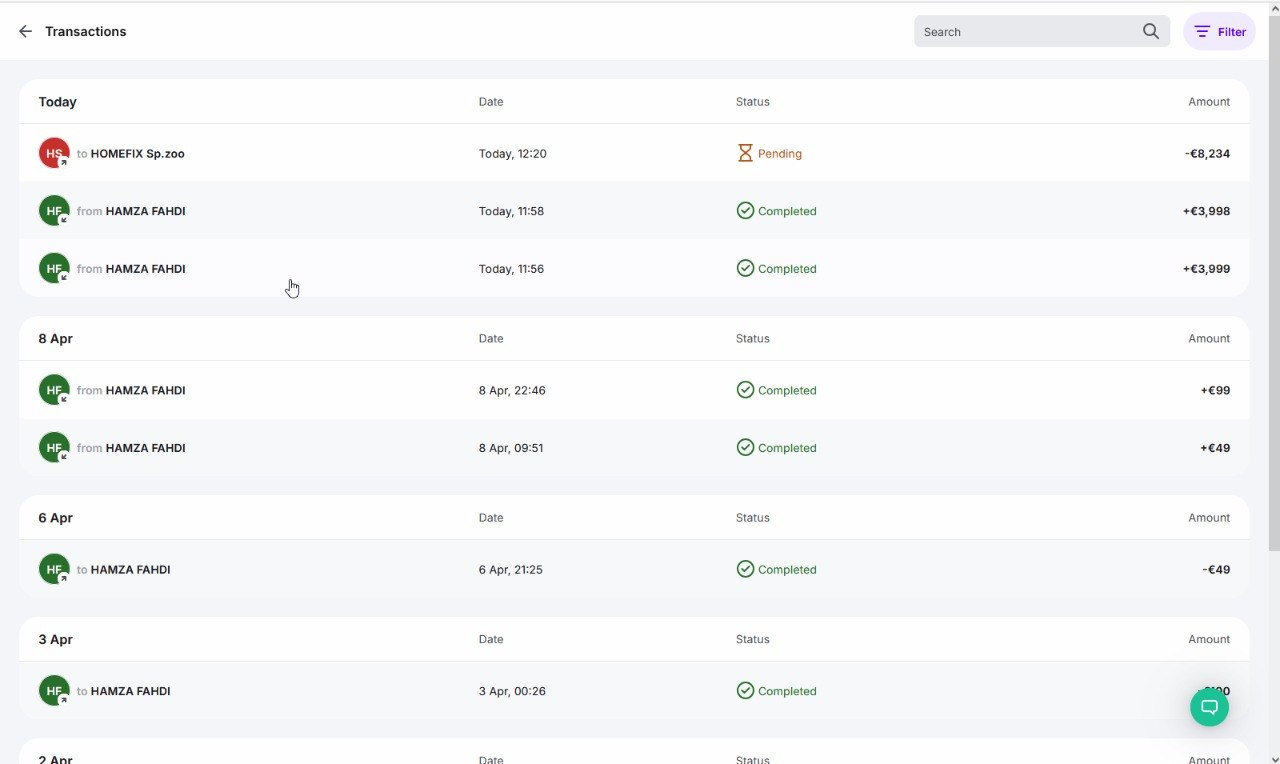Click the HF avatar on the +€3,998 transaction
The height and width of the screenshot is (764, 1280).
[54, 211]
